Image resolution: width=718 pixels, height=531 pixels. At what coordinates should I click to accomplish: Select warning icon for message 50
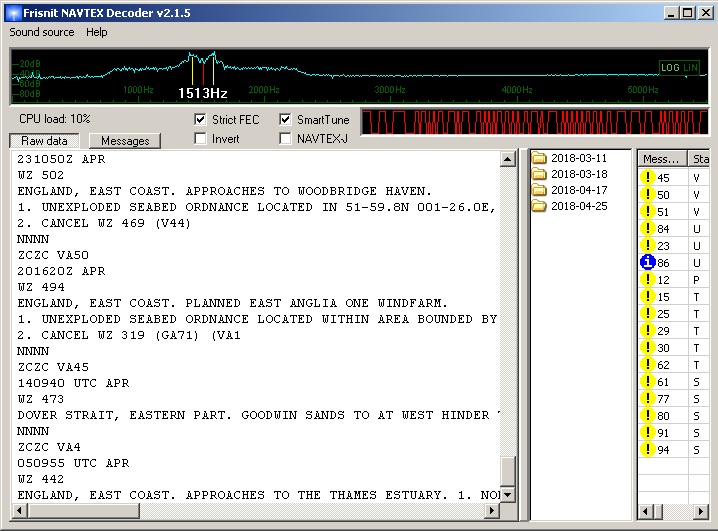click(x=647, y=194)
